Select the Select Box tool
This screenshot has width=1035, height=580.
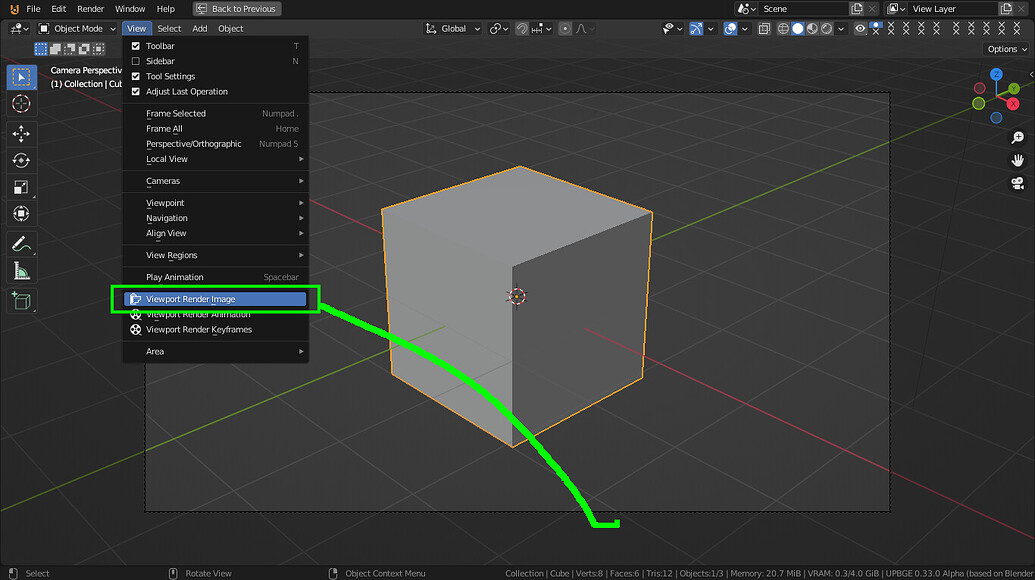pyautogui.click(x=21, y=77)
